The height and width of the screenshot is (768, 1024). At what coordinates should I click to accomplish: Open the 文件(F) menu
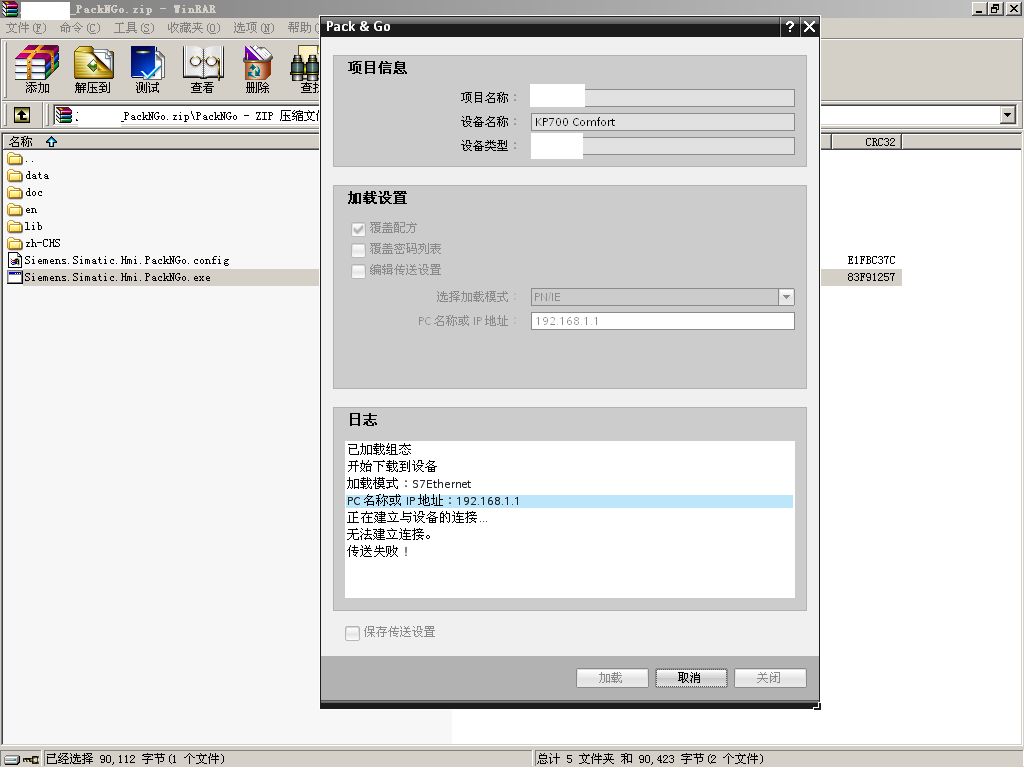coord(26,28)
